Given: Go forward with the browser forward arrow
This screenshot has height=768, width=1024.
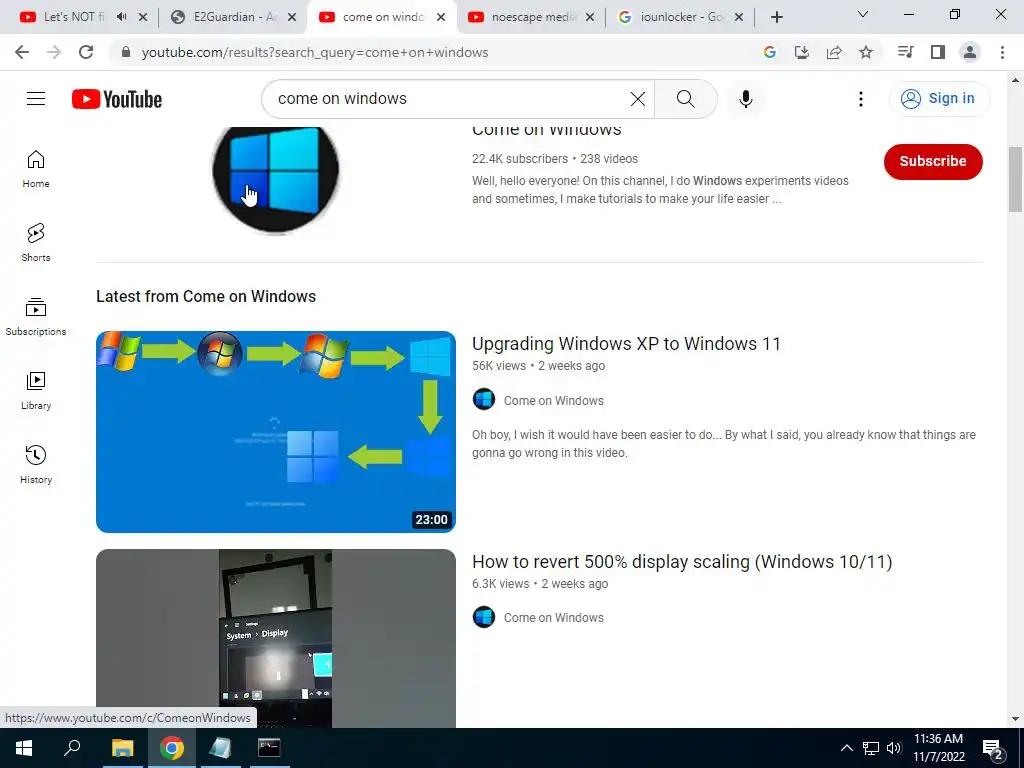Looking at the screenshot, I should click(54, 52).
